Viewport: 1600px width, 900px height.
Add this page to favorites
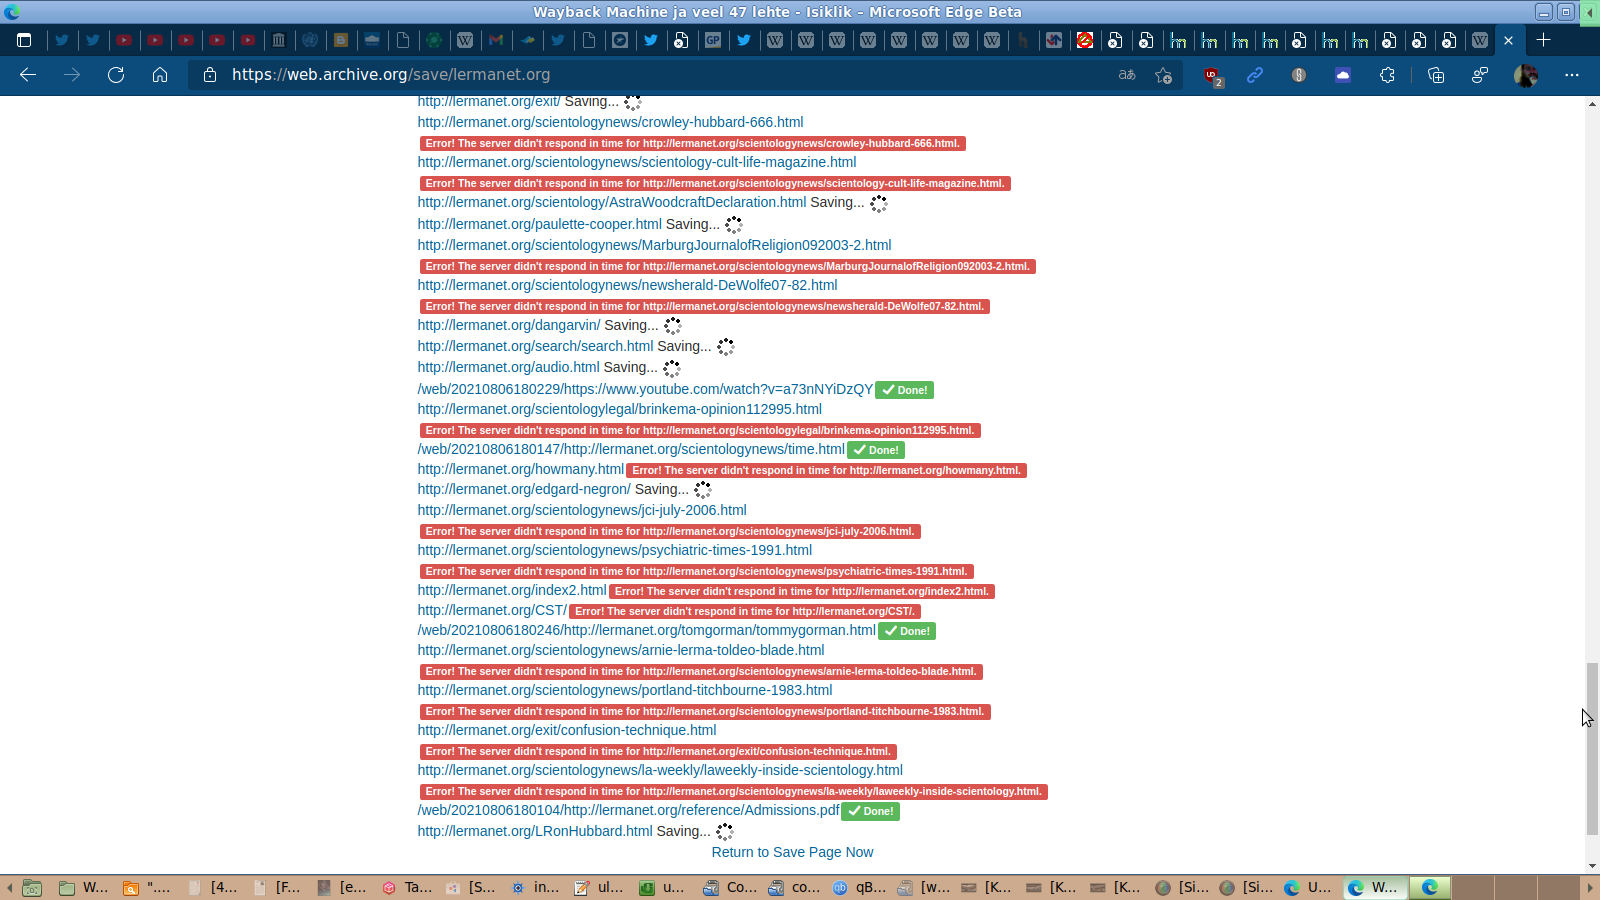[1163, 75]
